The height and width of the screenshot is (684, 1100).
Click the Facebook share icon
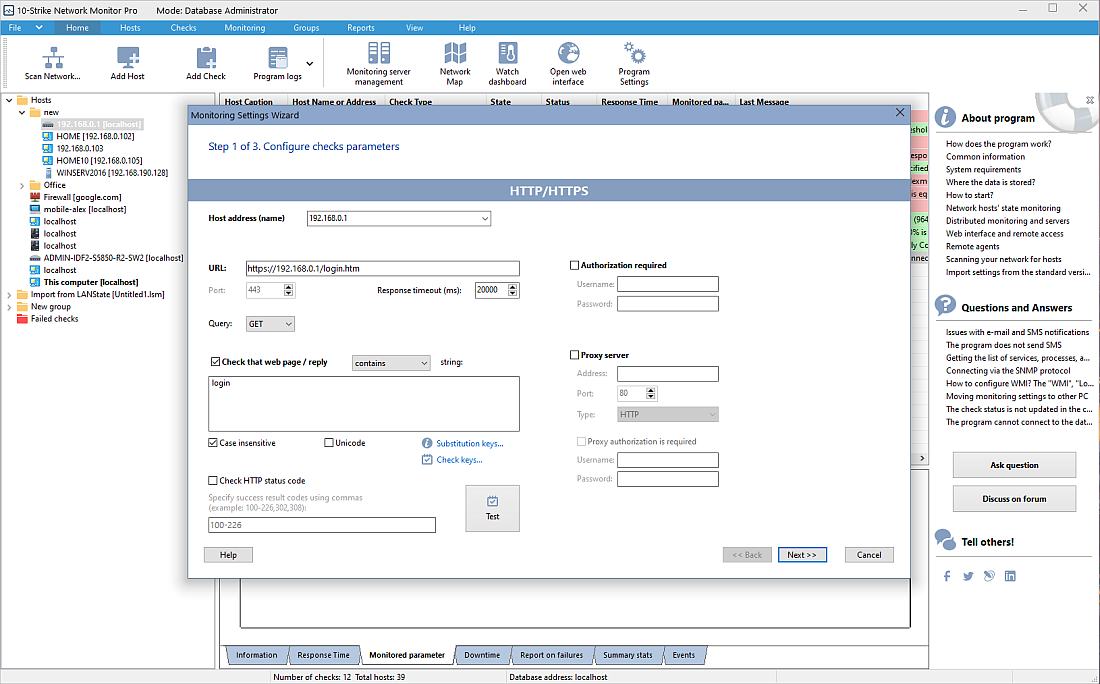pyautogui.click(x=947, y=576)
